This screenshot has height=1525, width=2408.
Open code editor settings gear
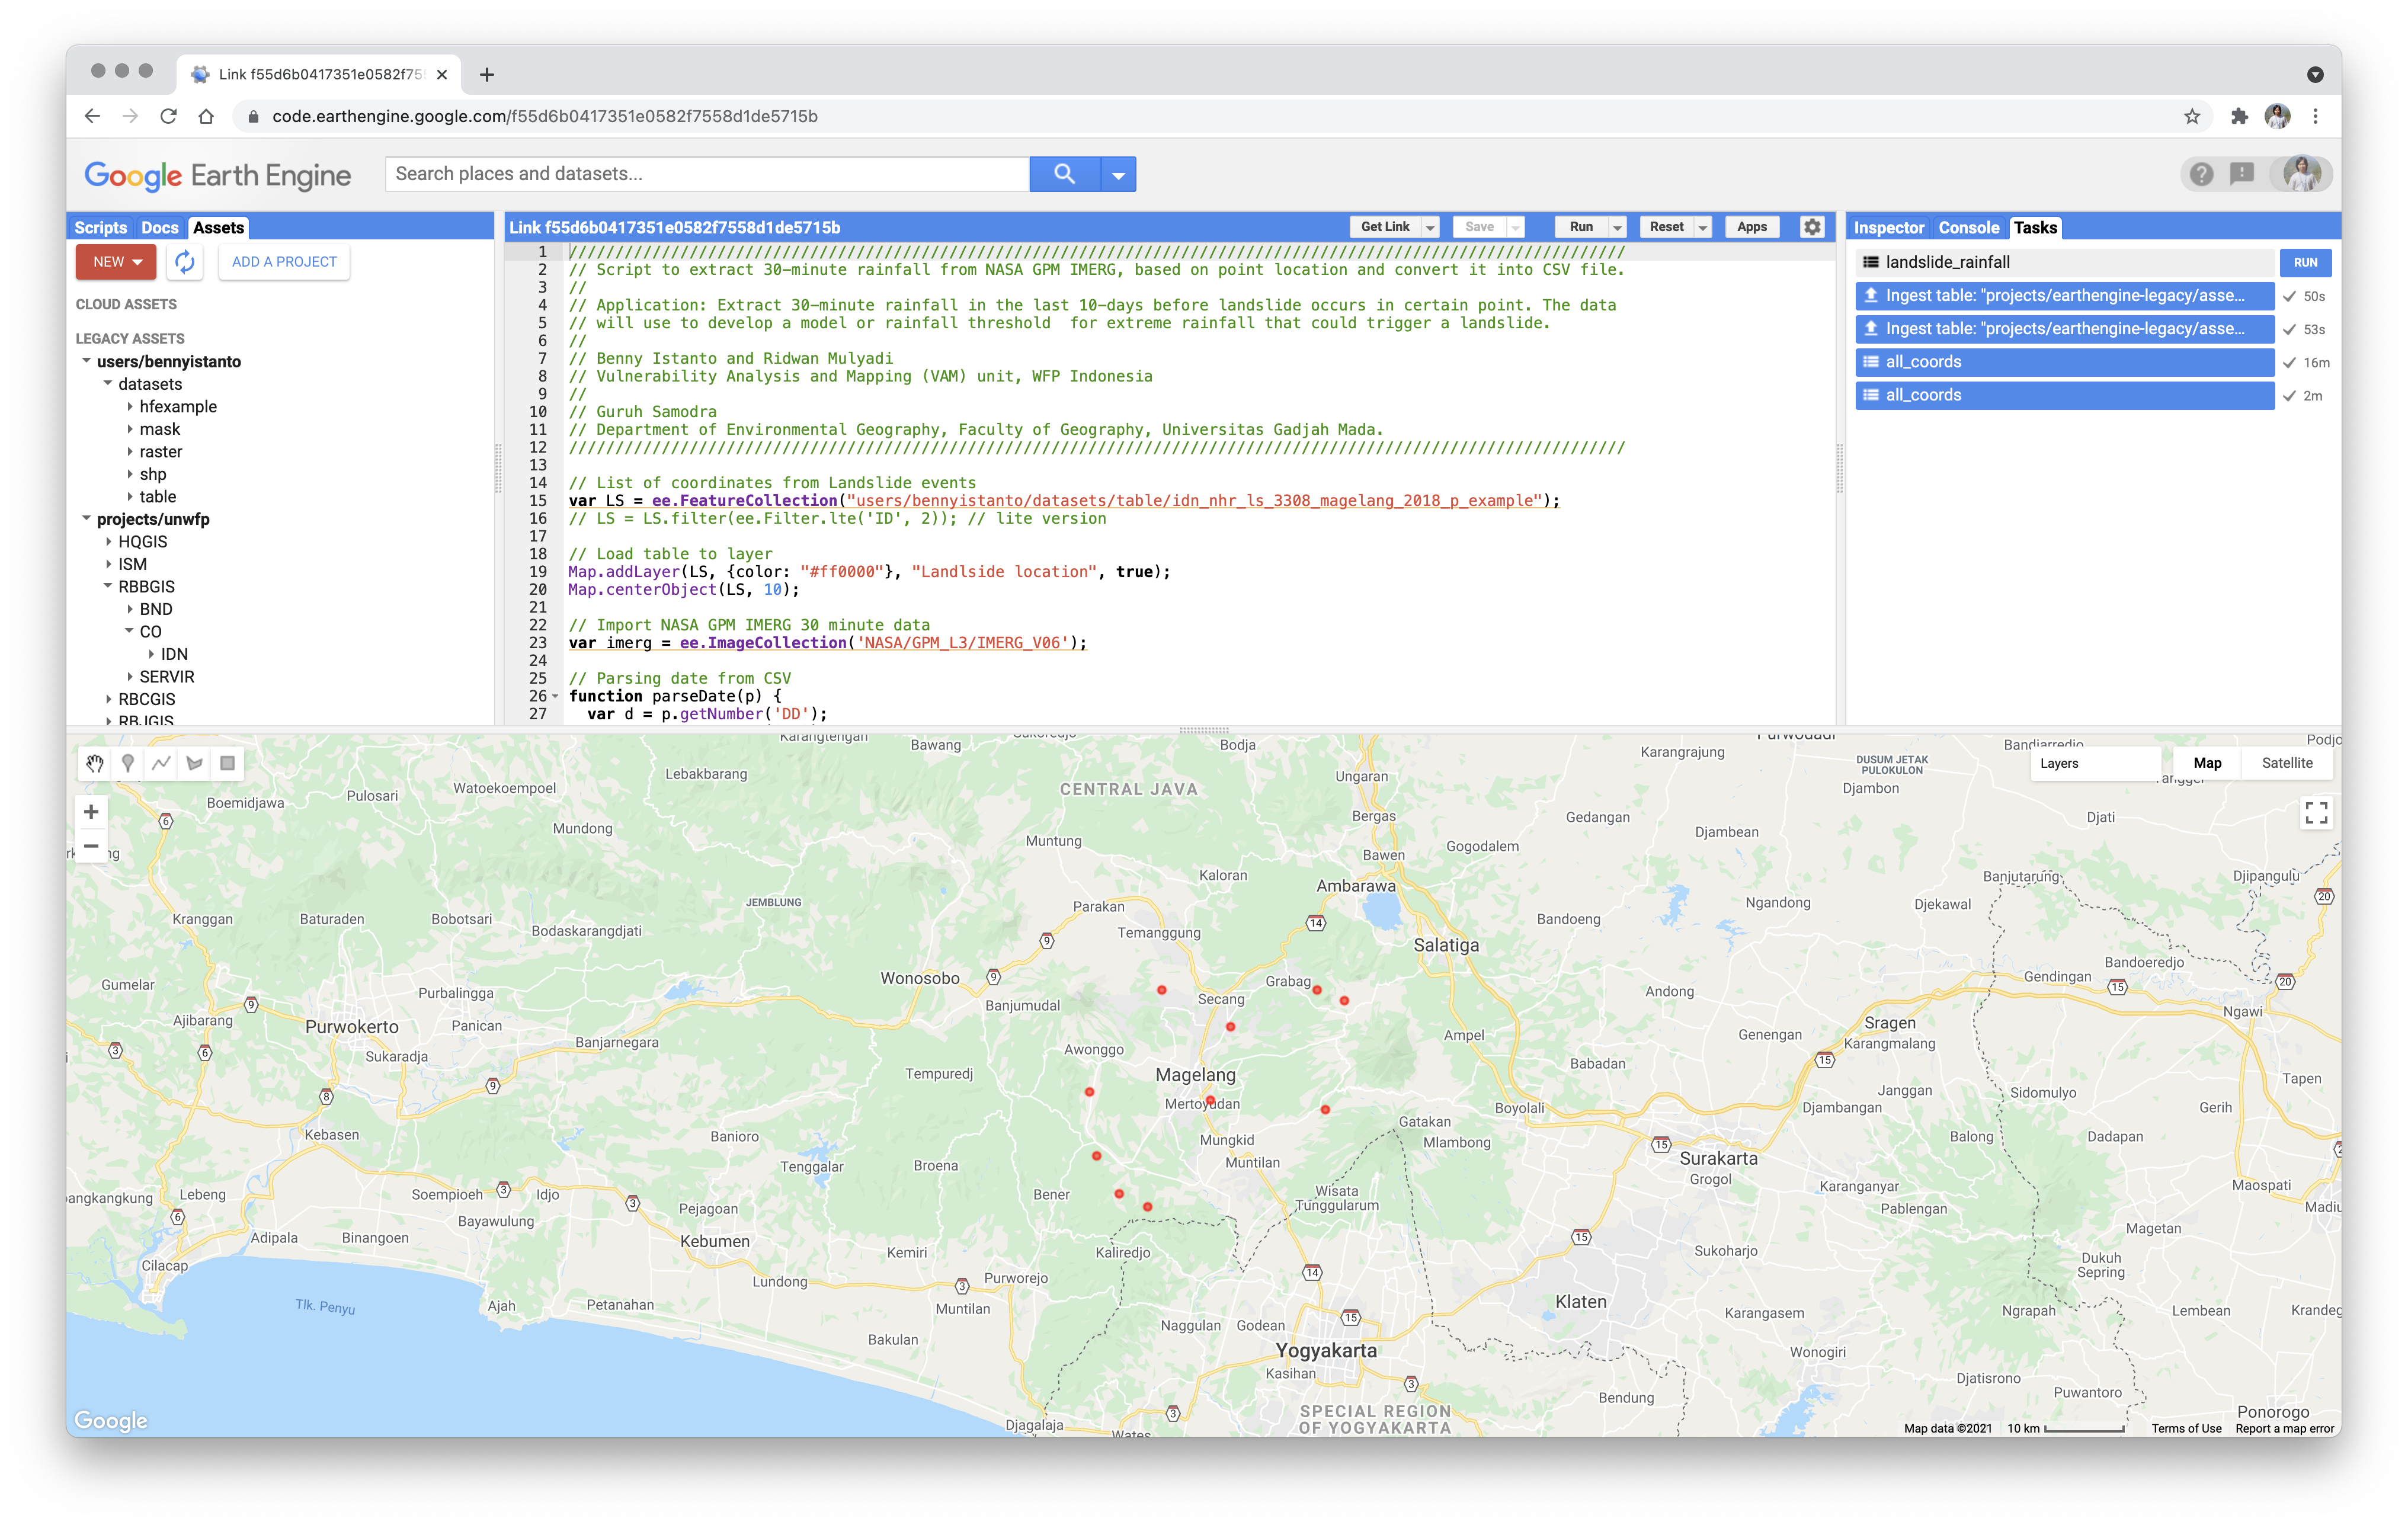coord(1812,227)
